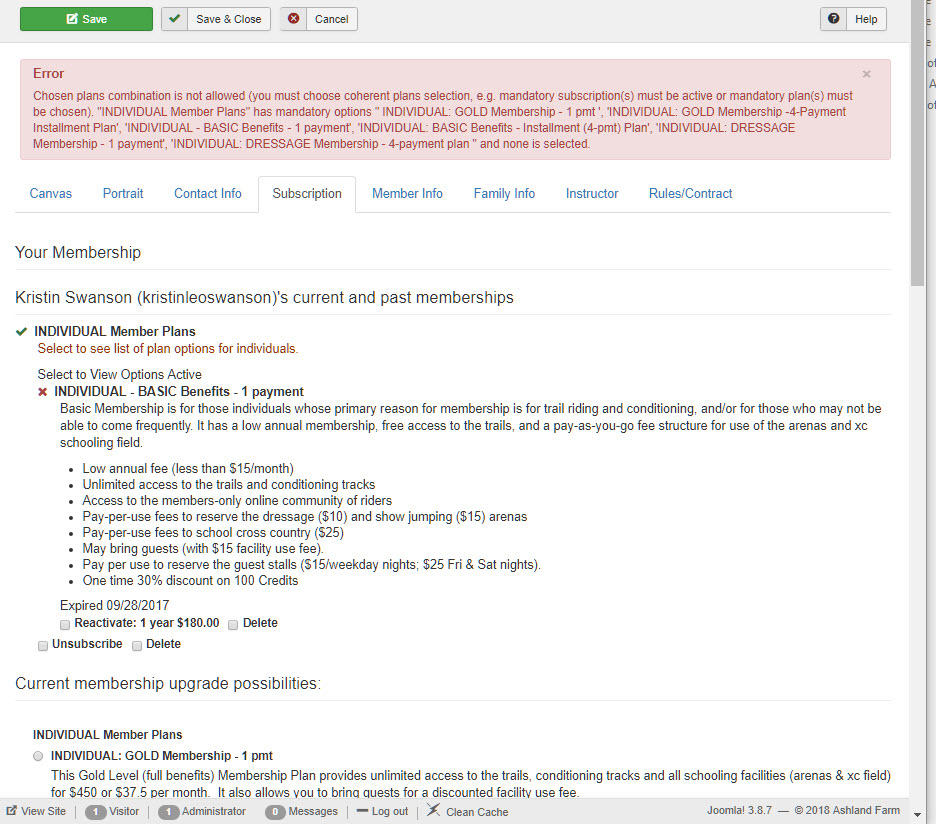Select the Subscription tab

tap(307, 193)
